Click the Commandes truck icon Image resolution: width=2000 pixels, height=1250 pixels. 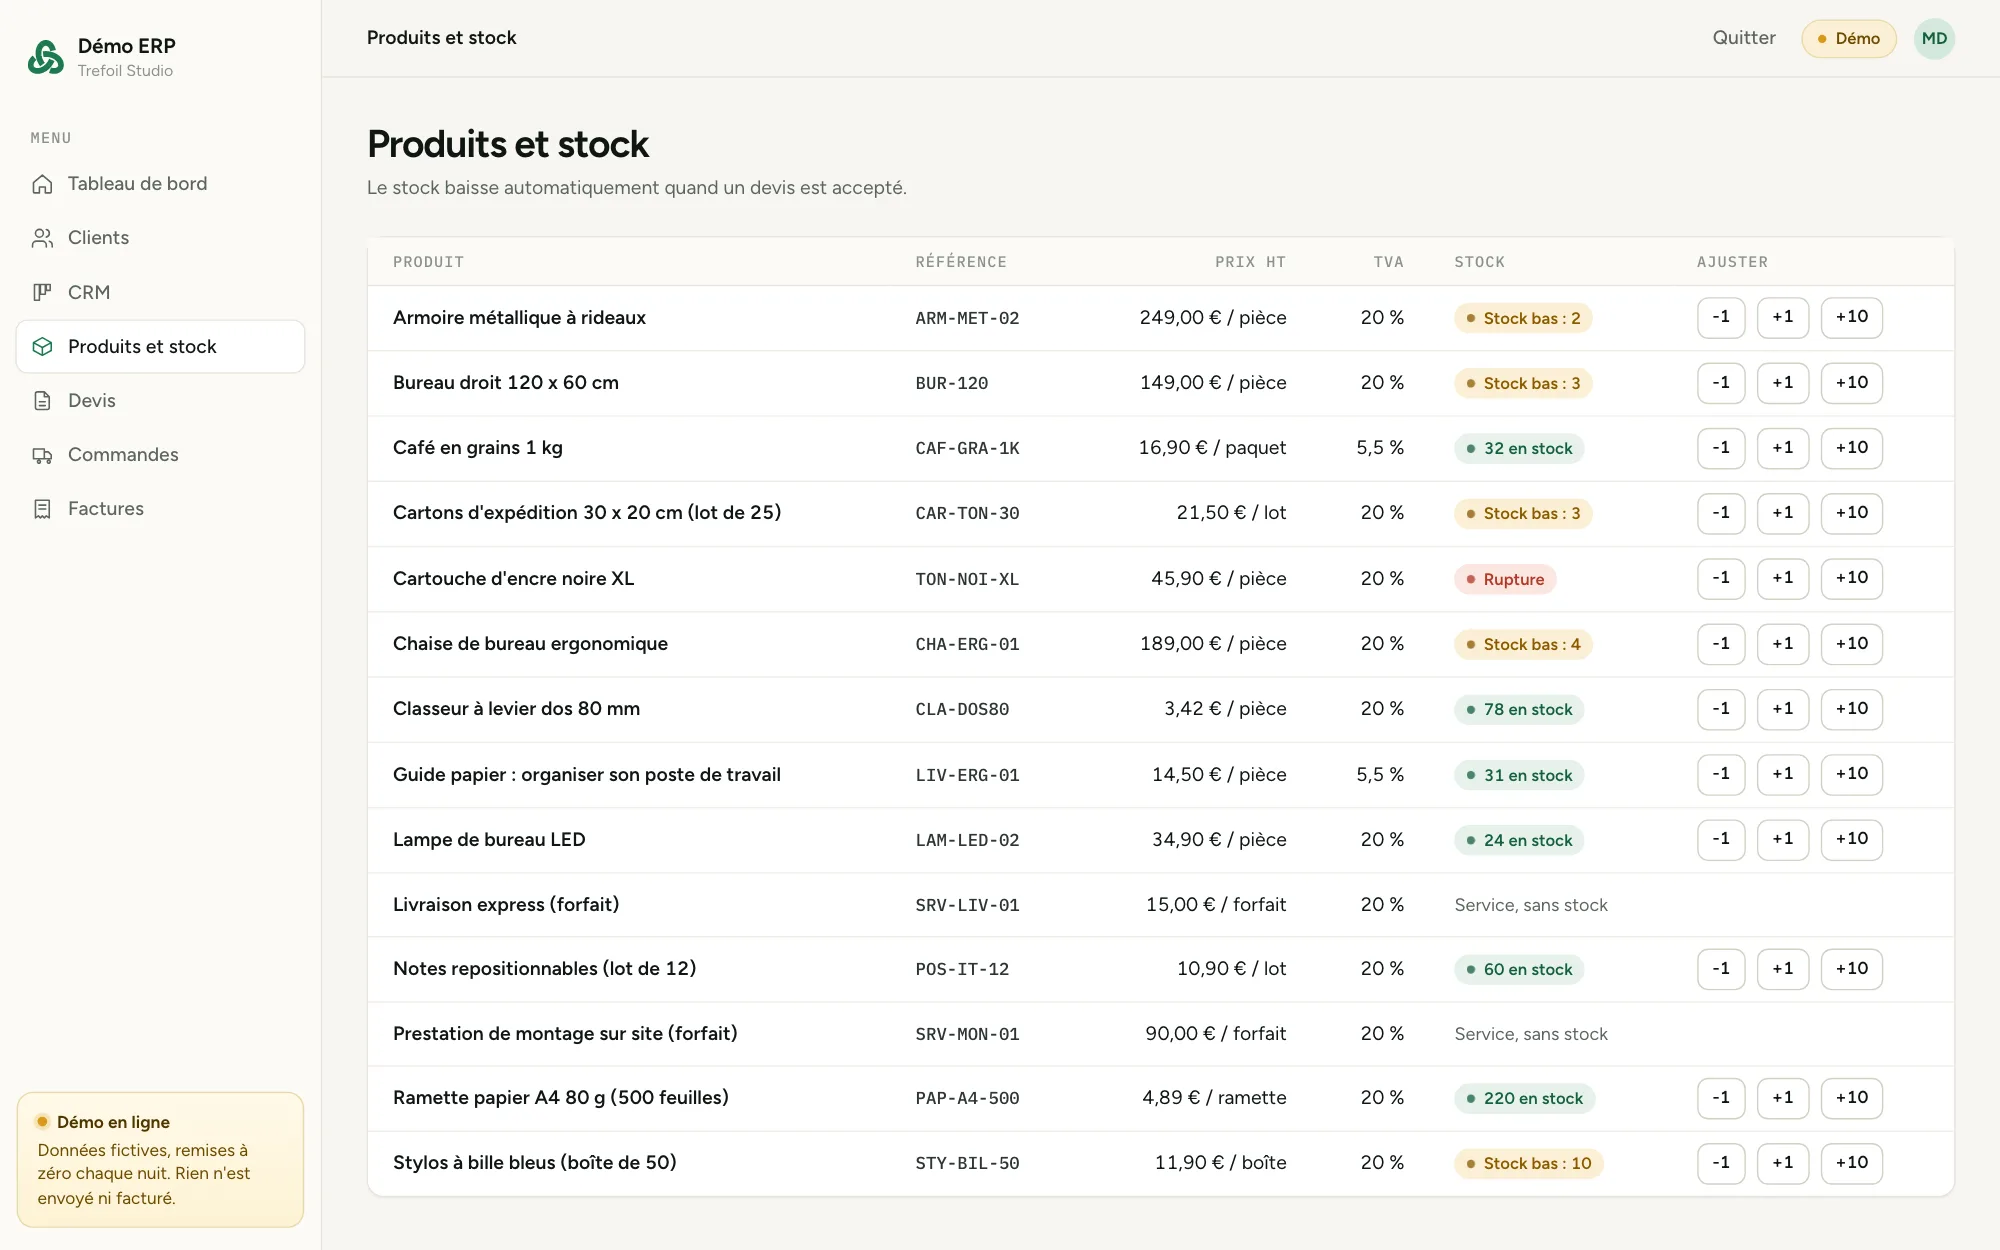coord(42,455)
